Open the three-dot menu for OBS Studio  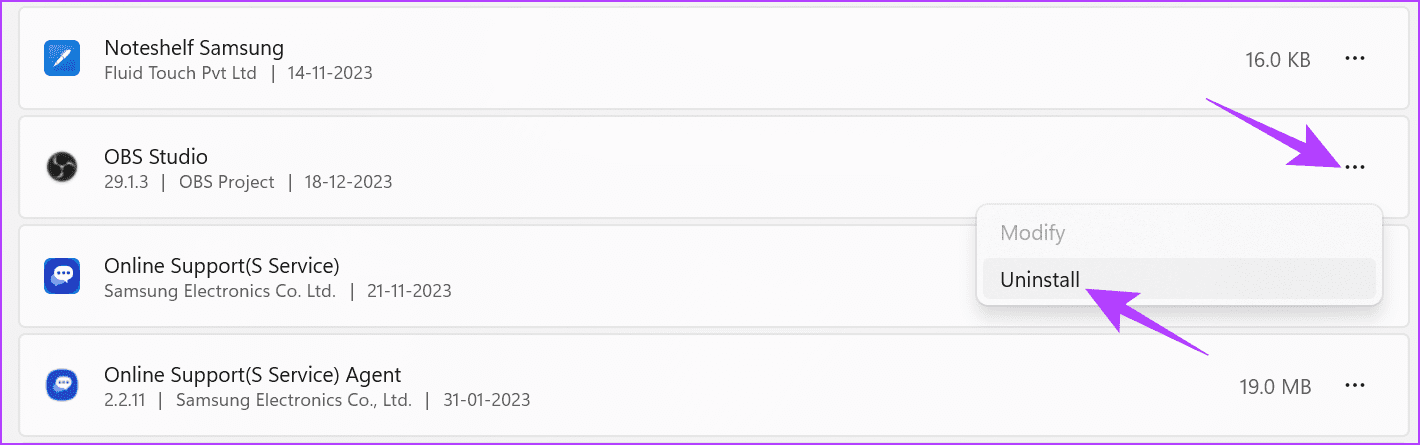tap(1355, 167)
